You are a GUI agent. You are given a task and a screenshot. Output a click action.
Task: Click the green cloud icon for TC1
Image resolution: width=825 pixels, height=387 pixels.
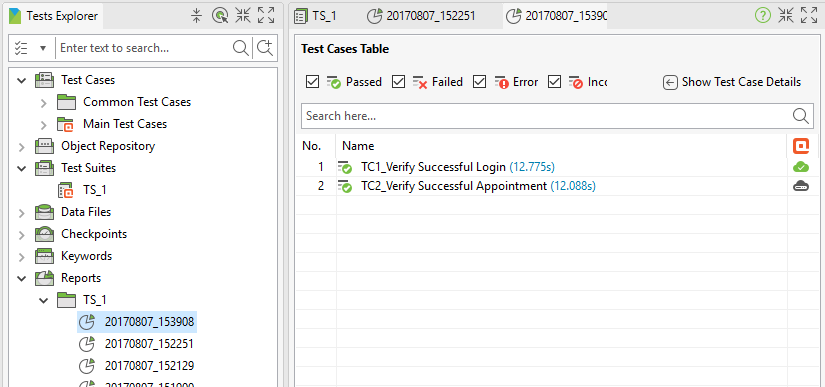coord(801,167)
